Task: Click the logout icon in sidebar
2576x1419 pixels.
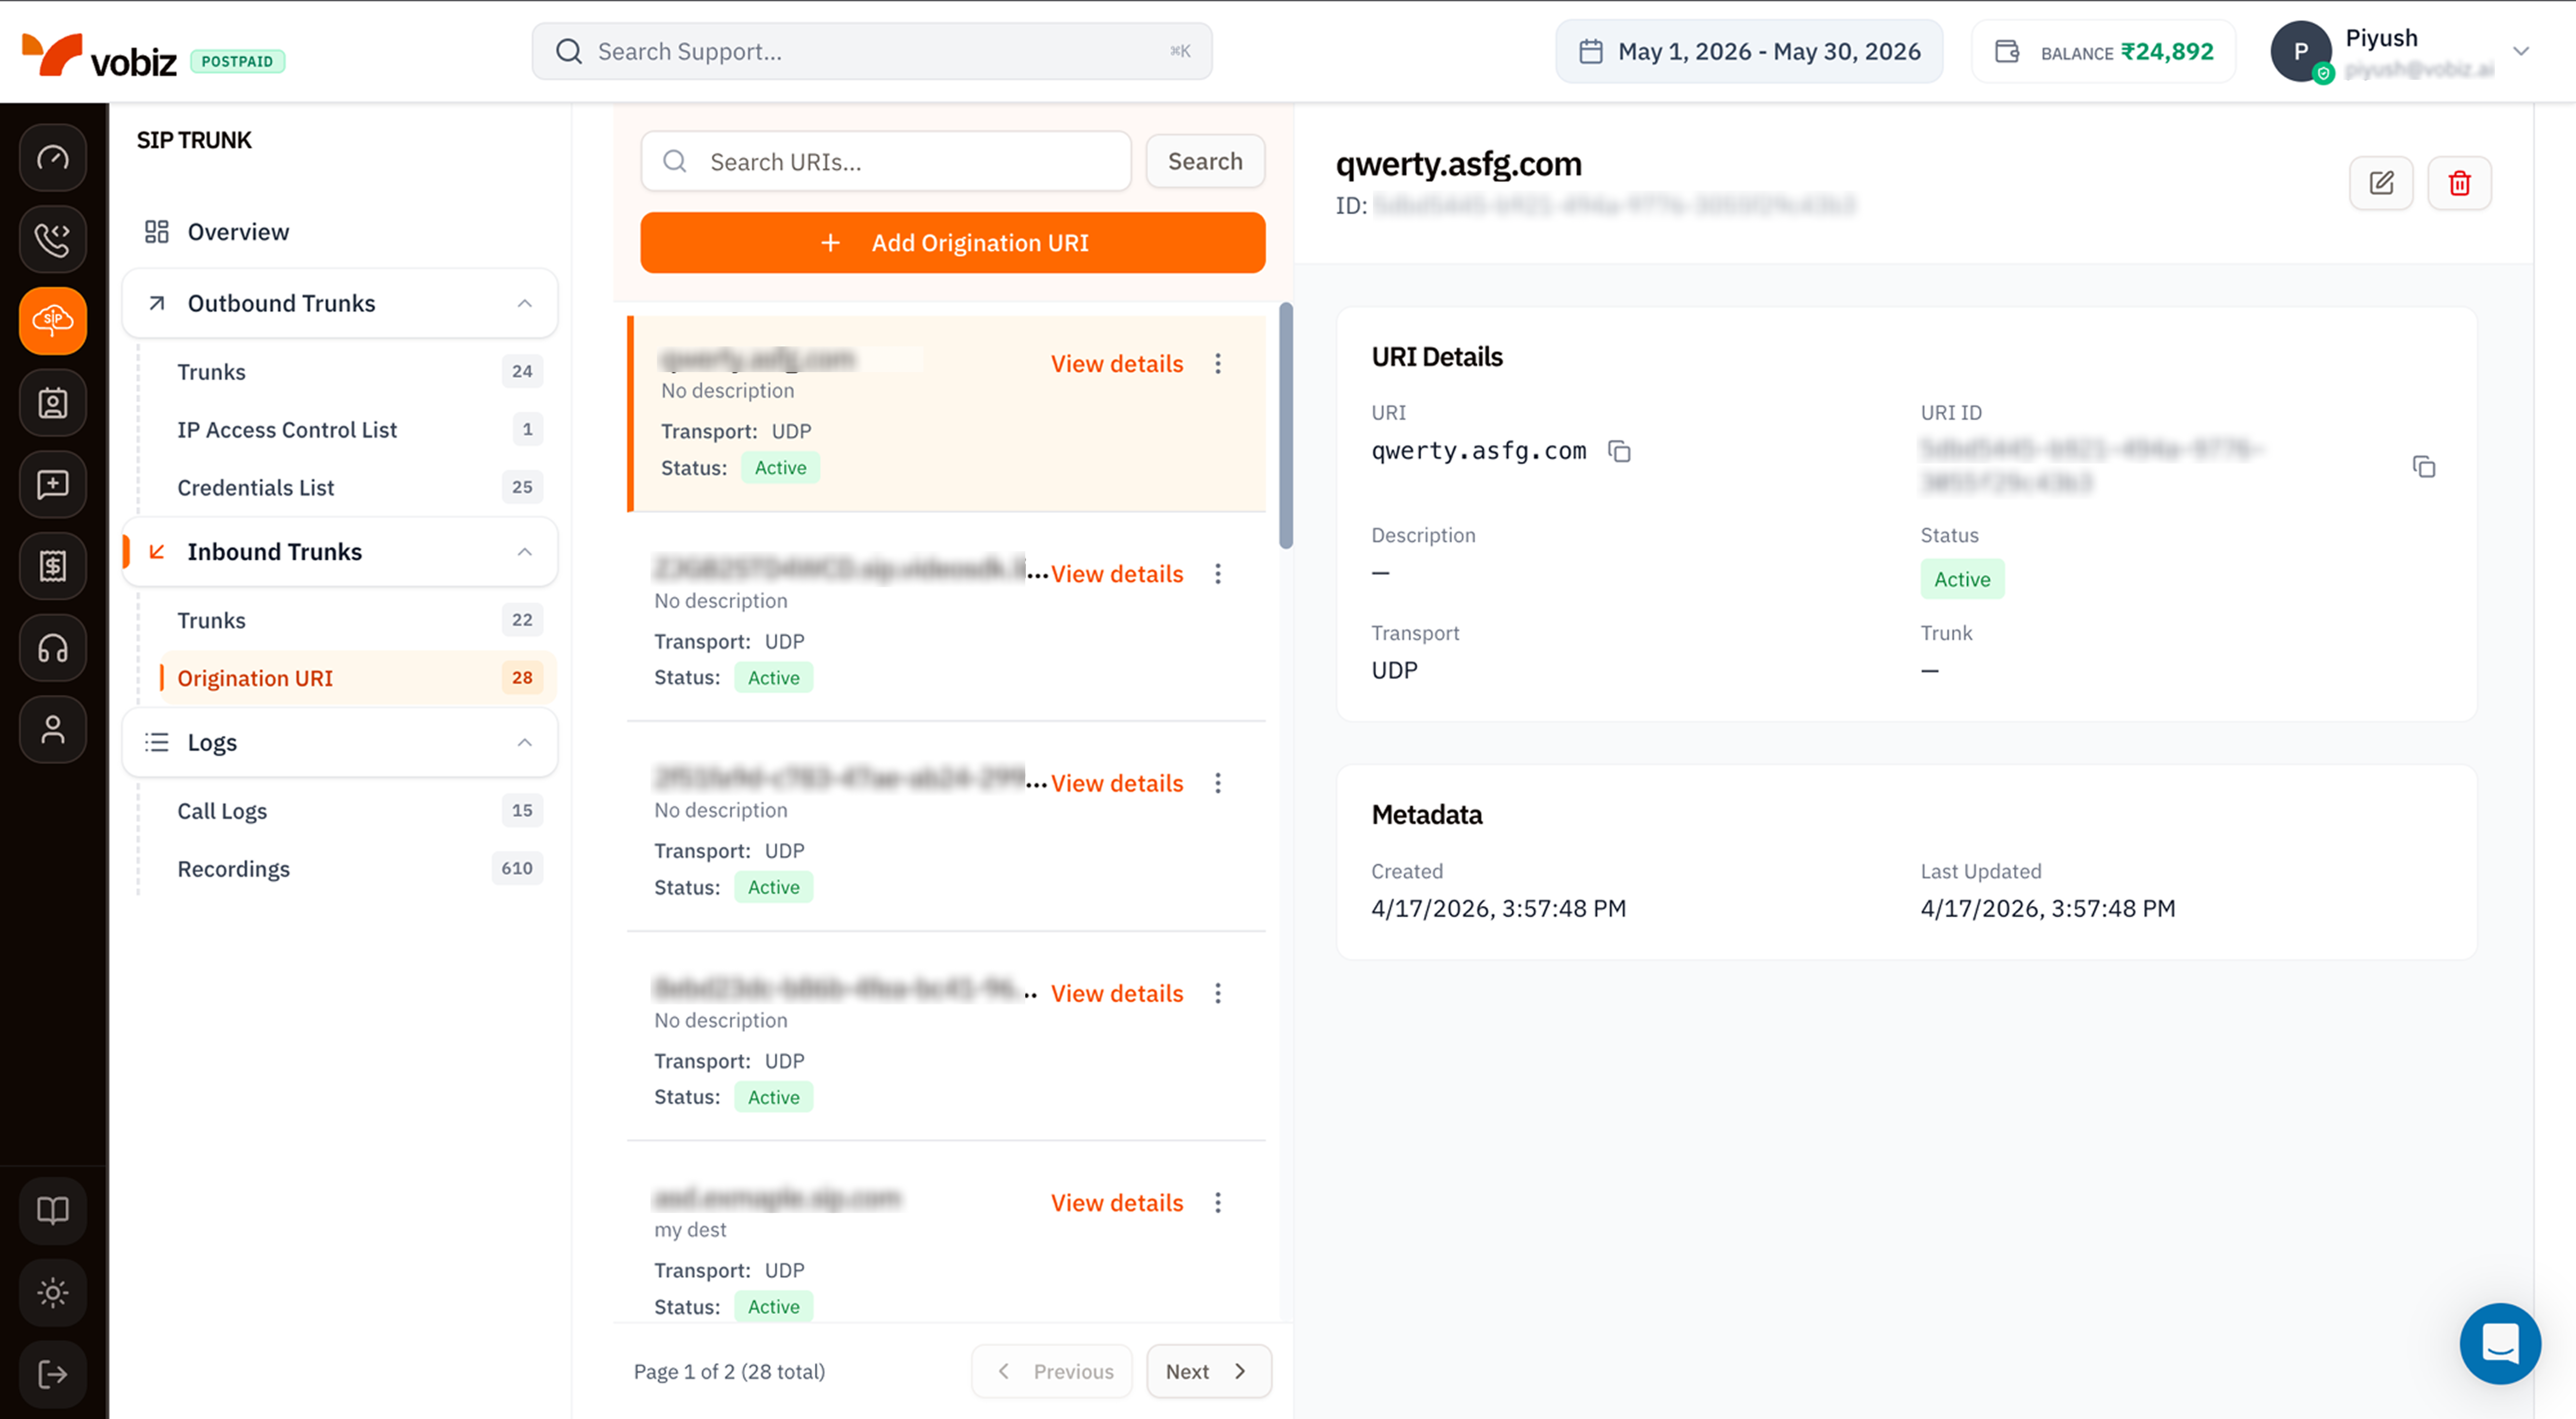Action: point(53,1375)
